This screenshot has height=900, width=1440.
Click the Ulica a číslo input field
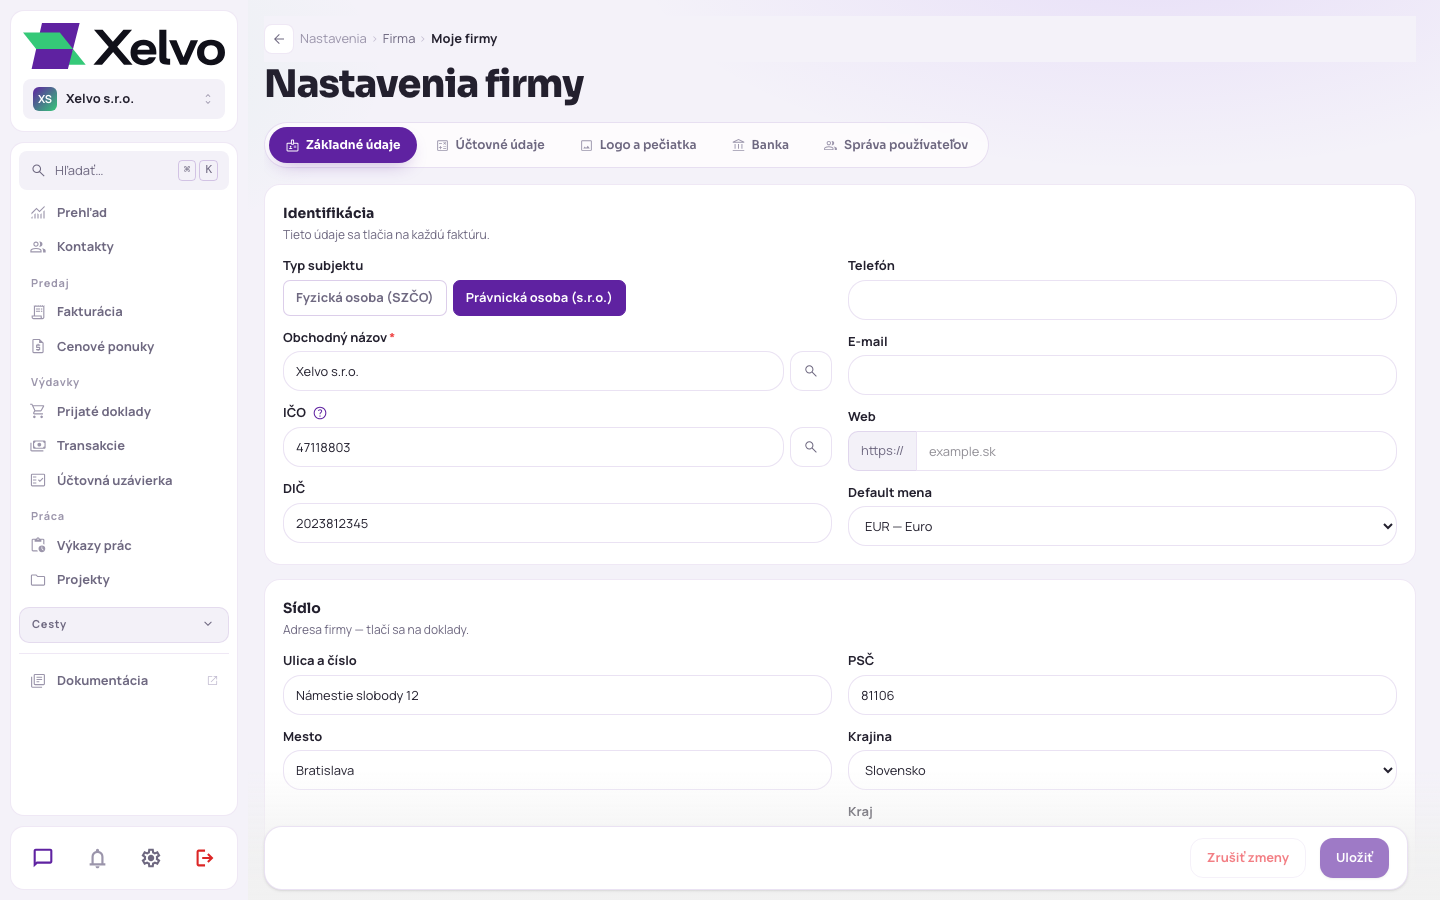(x=557, y=695)
